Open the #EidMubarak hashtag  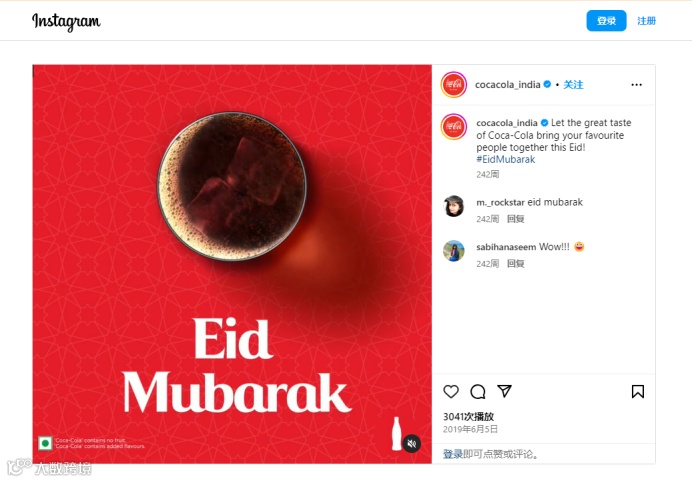coord(506,159)
